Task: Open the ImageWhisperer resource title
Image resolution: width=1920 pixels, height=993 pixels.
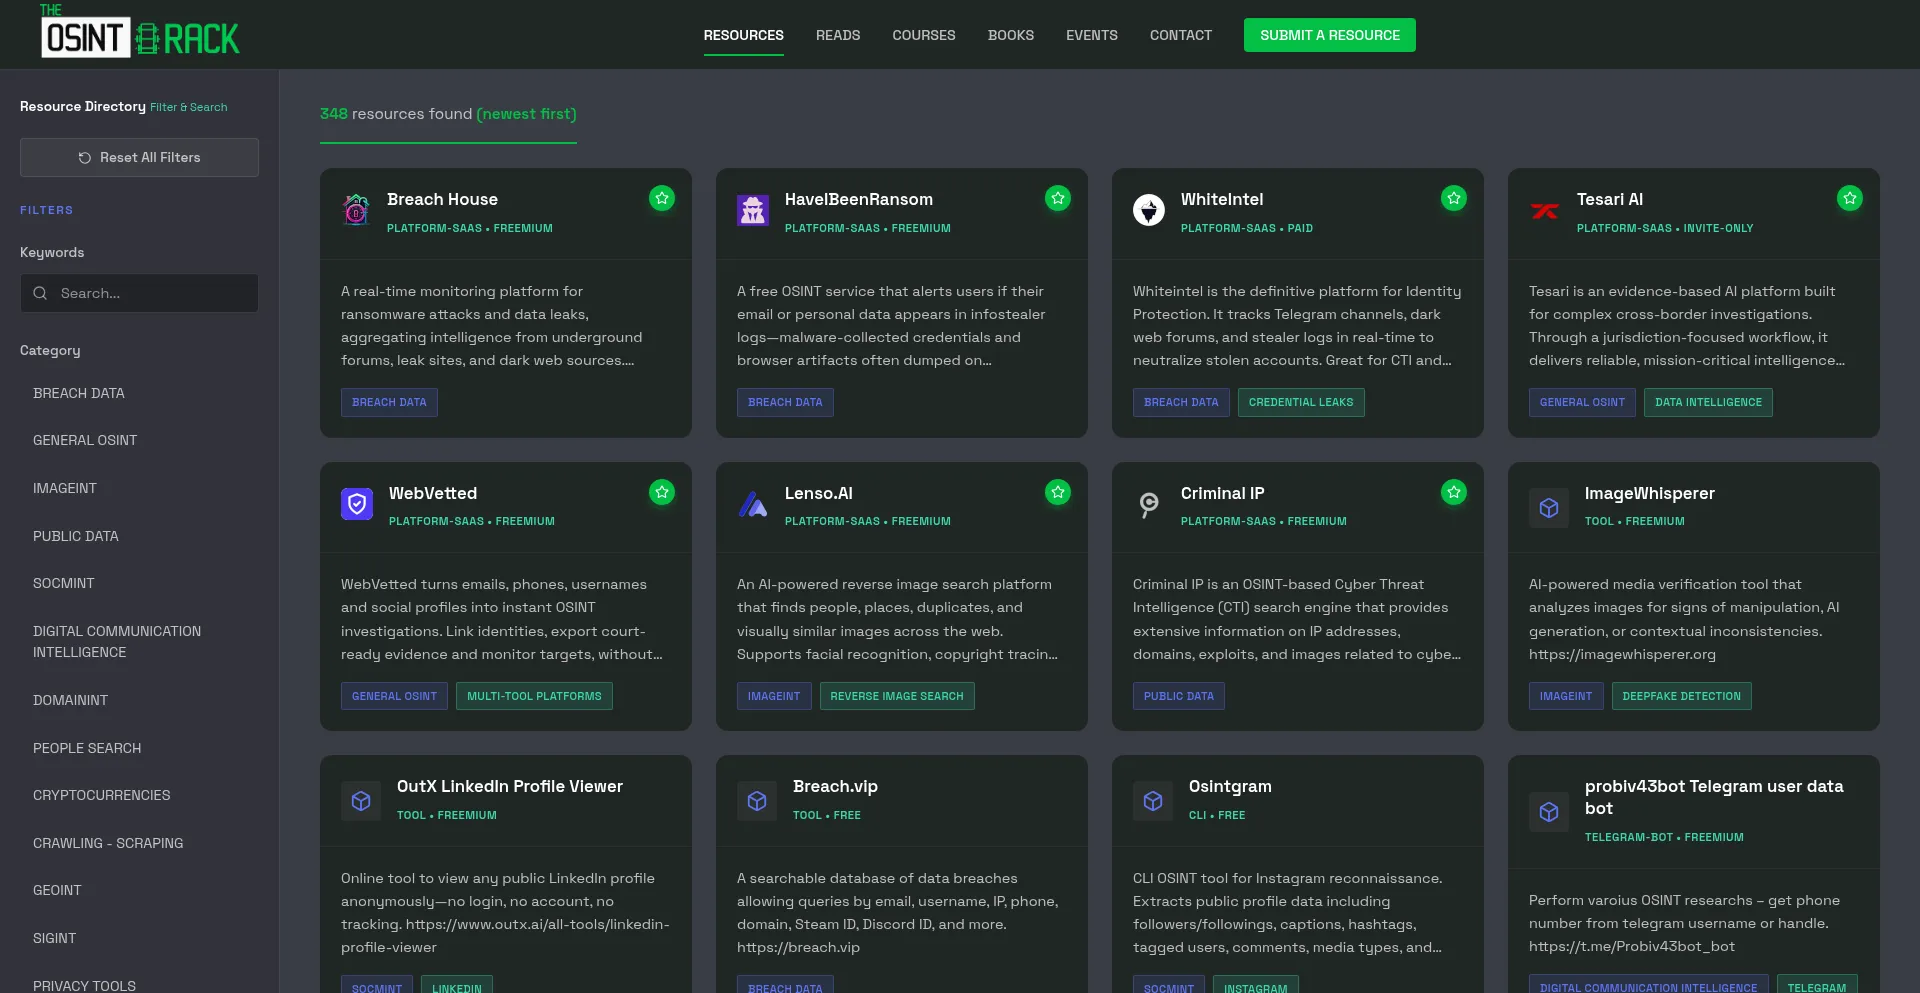Action: tap(1650, 493)
